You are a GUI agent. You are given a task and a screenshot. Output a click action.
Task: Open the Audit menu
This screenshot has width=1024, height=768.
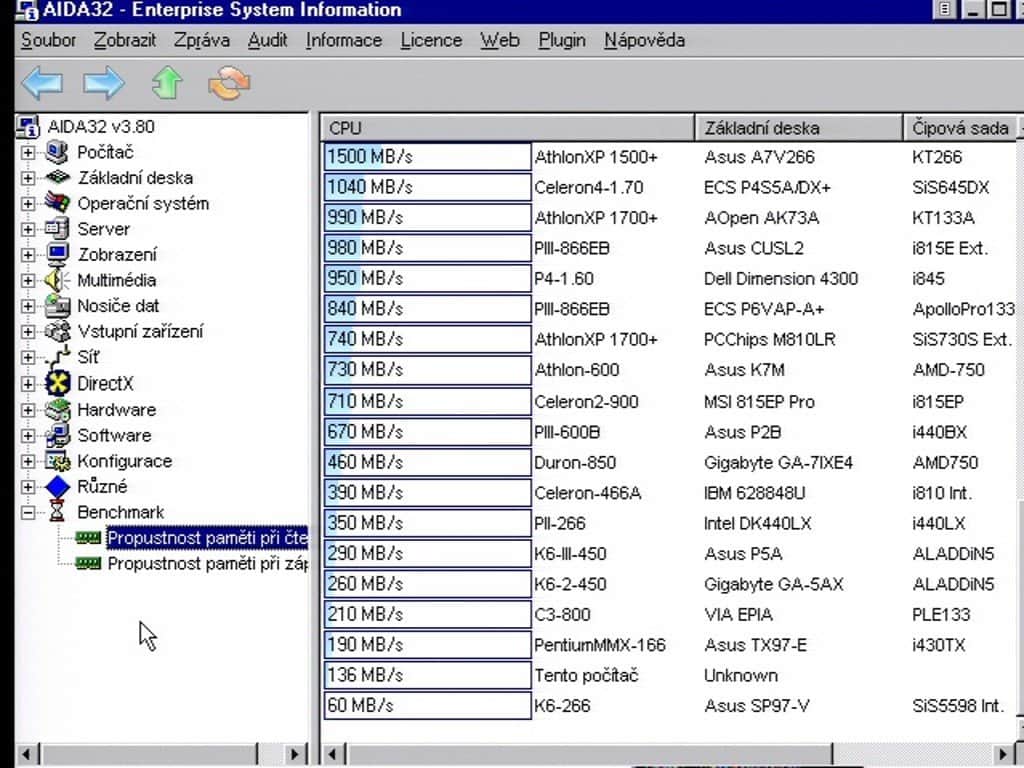(268, 40)
